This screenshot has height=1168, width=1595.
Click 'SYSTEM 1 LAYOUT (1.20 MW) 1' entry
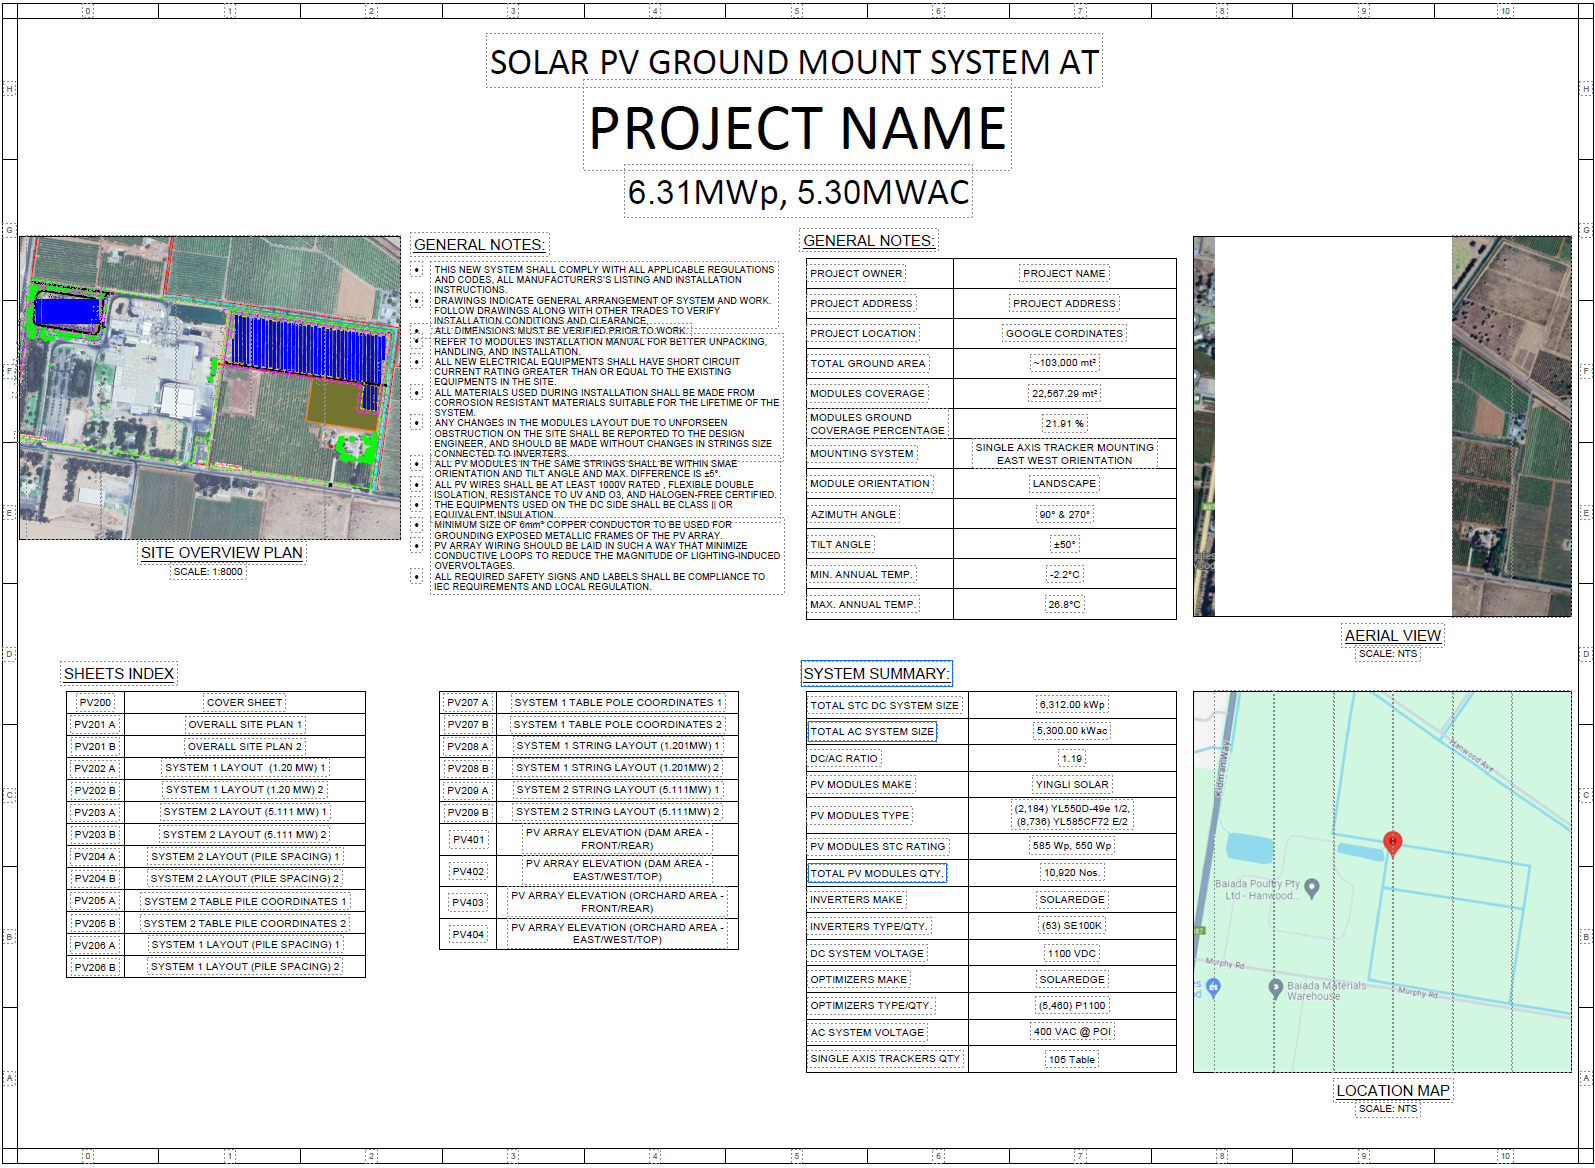[244, 768]
